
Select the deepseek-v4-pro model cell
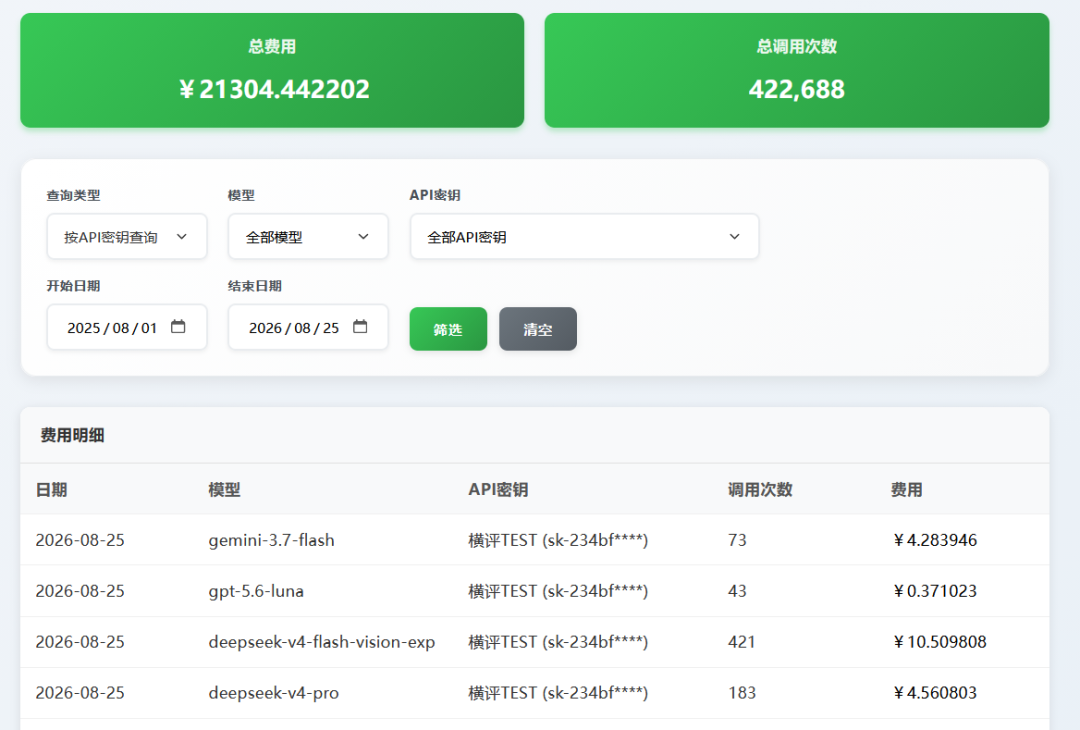(273, 694)
